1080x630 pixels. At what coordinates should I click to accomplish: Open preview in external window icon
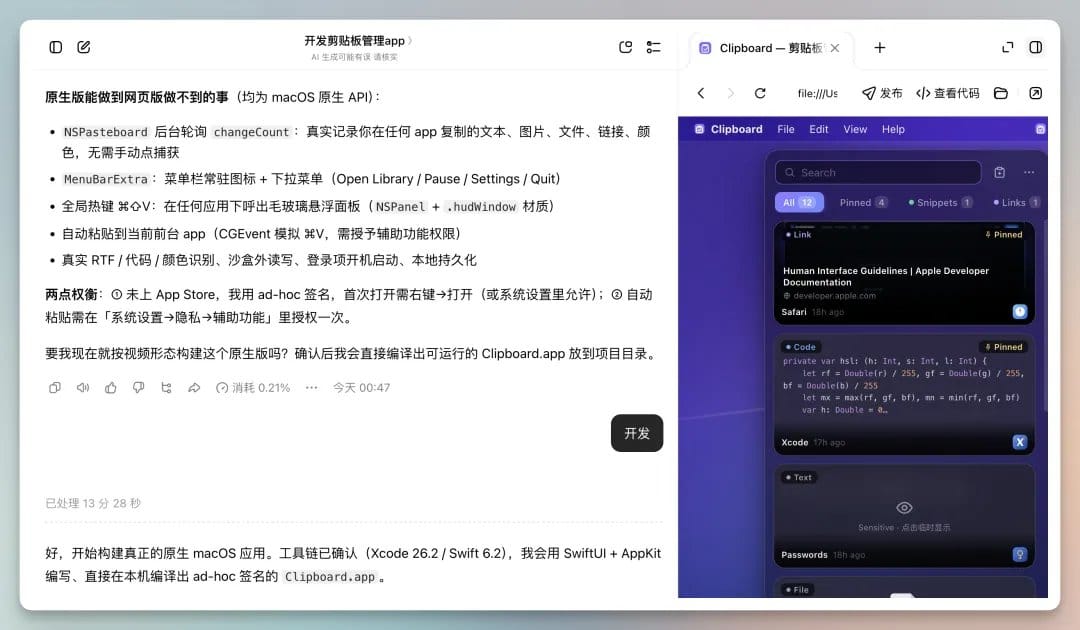1035,93
